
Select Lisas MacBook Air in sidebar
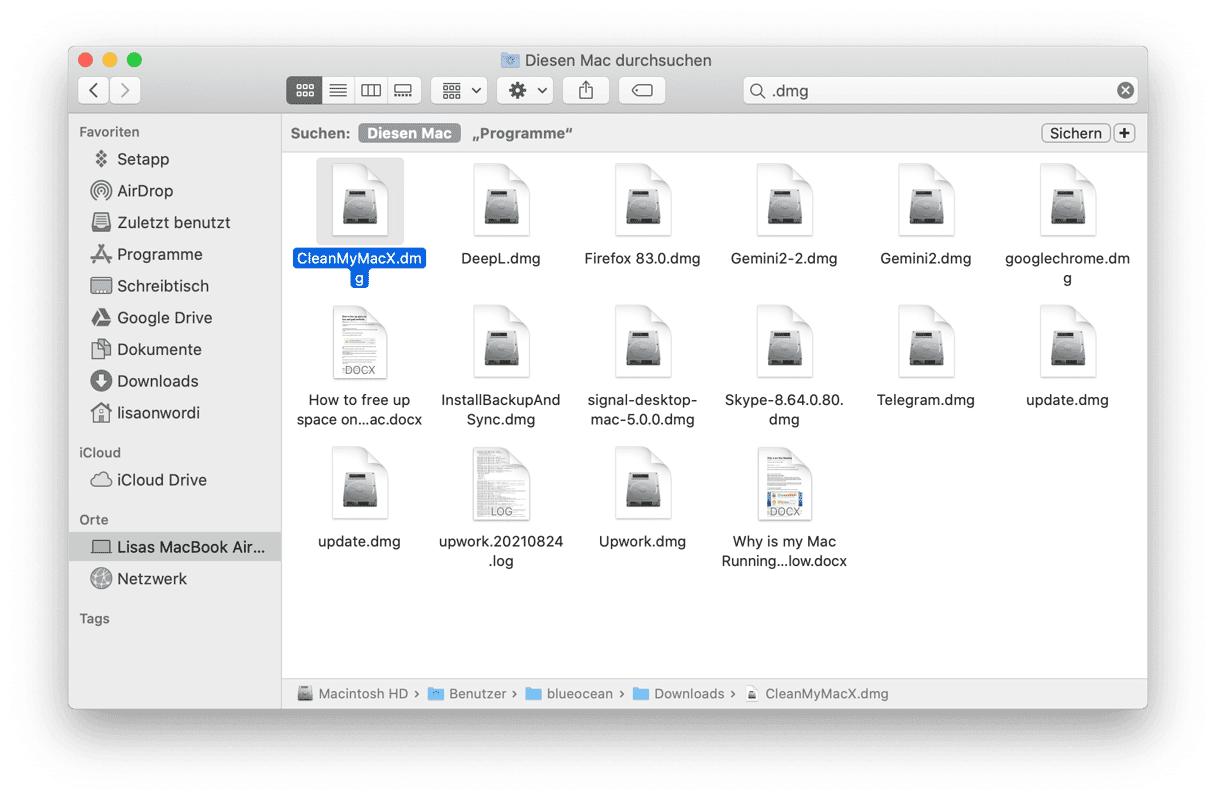[x=176, y=547]
